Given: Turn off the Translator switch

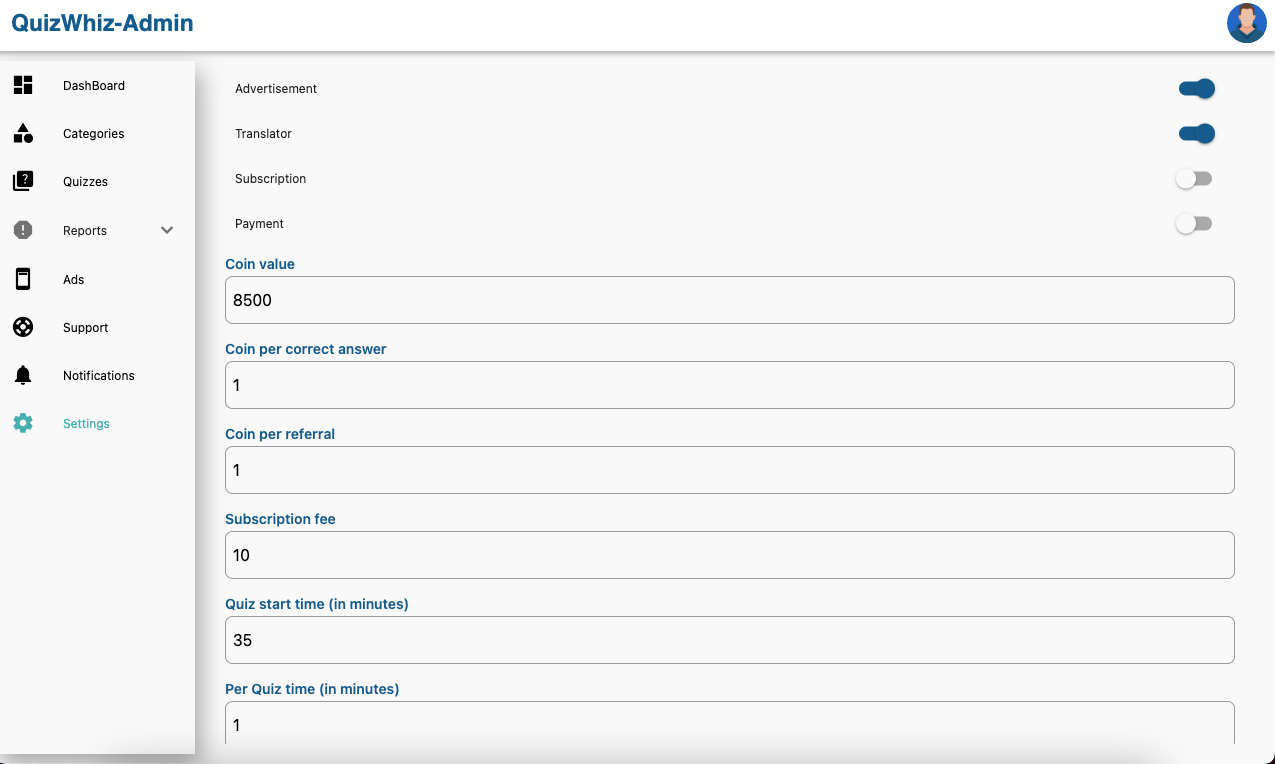Looking at the screenshot, I should pos(1196,134).
